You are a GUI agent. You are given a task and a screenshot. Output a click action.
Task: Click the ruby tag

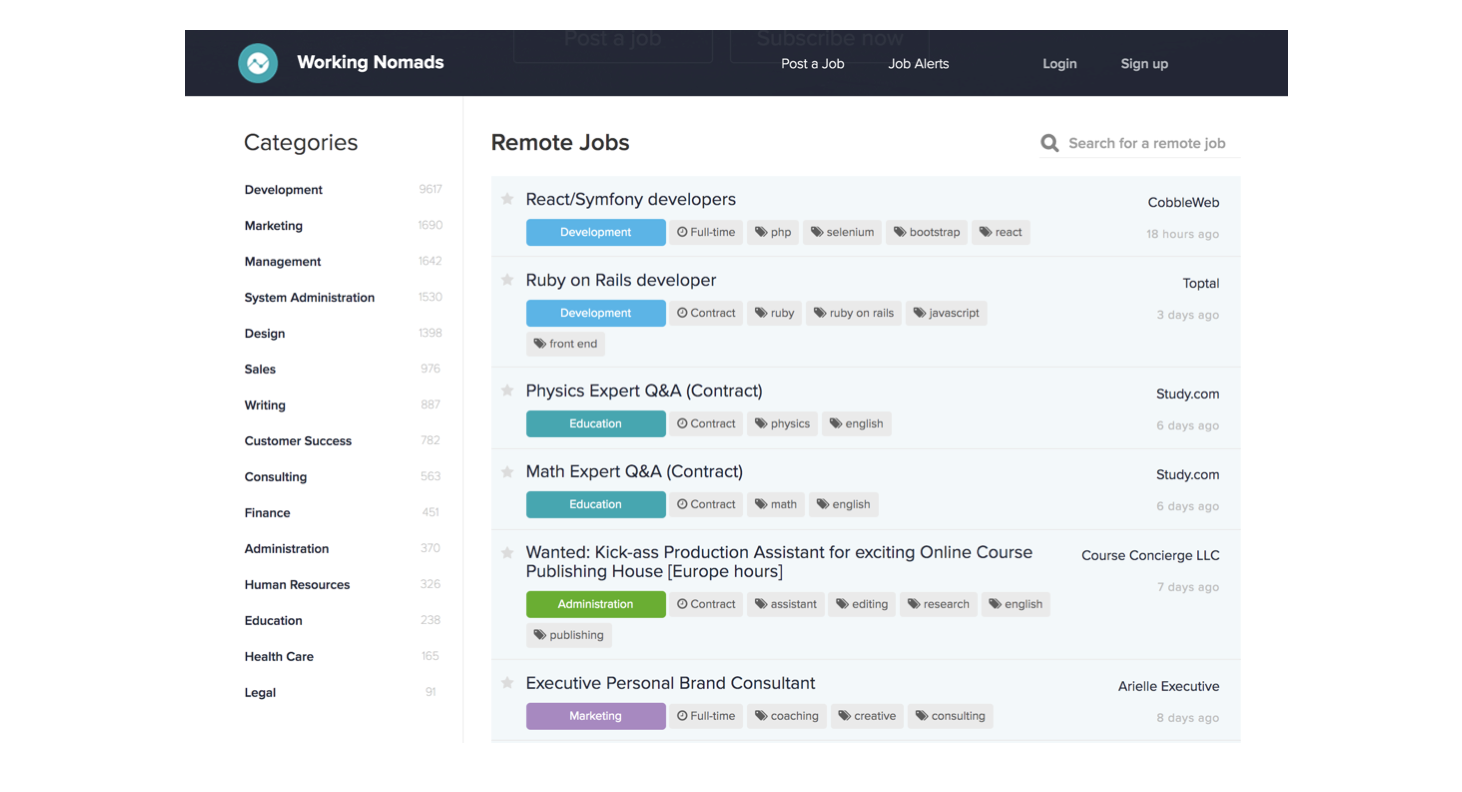point(775,313)
